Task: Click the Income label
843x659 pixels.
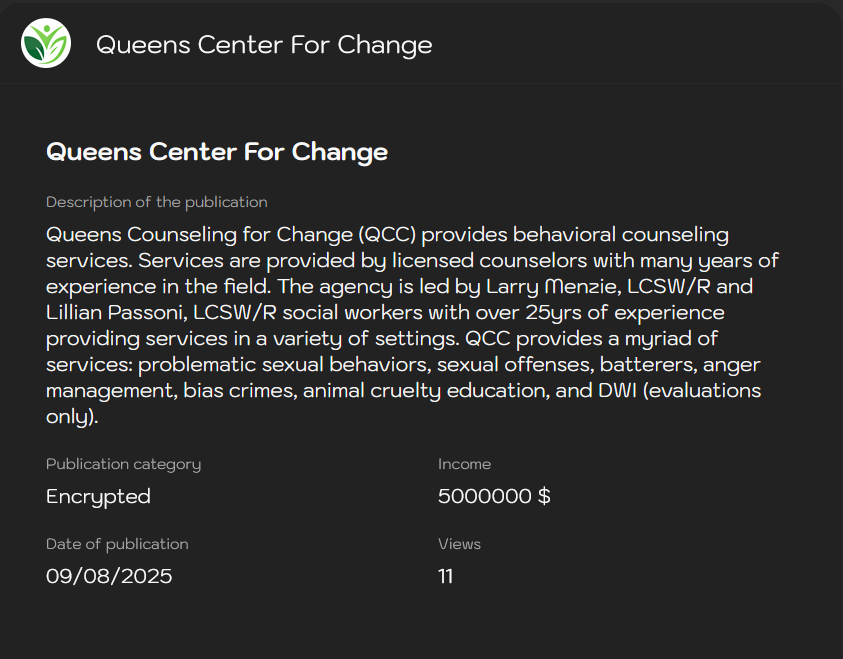Action: [x=464, y=464]
